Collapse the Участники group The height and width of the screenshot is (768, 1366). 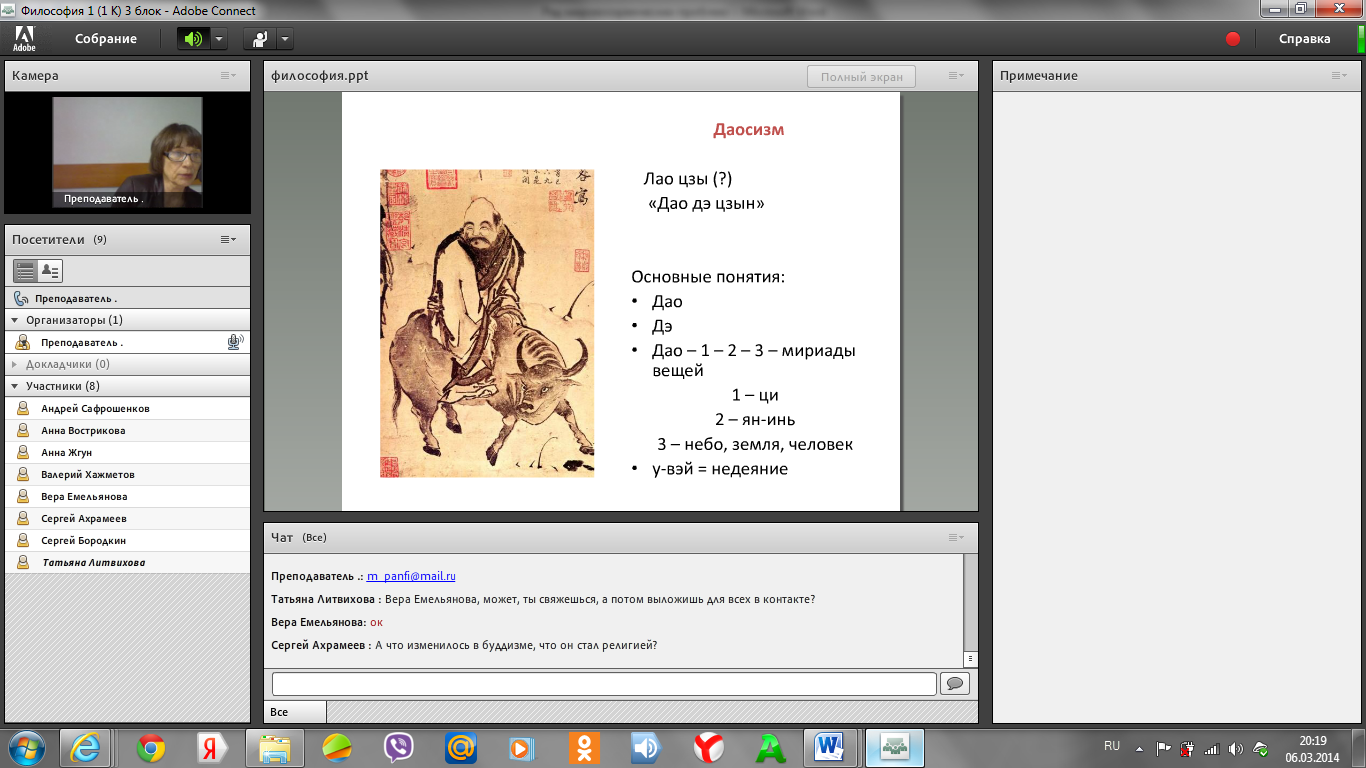15,386
